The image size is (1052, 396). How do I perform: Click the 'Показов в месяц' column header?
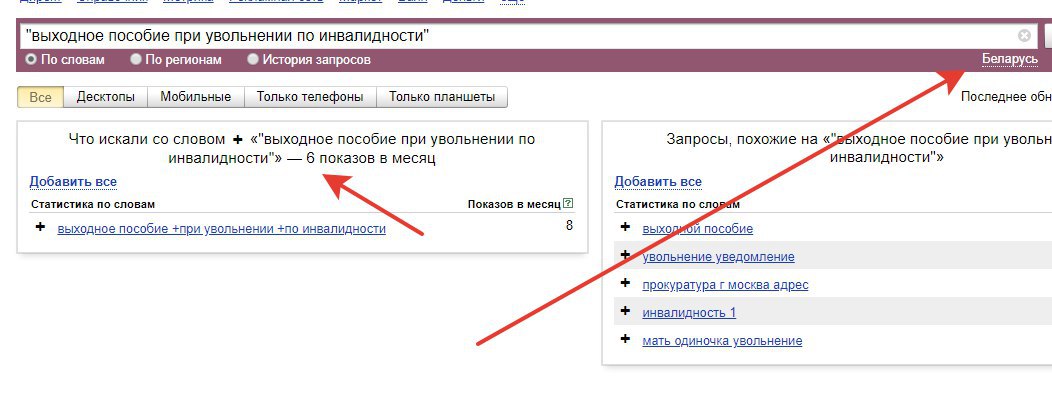pyautogui.click(x=514, y=204)
